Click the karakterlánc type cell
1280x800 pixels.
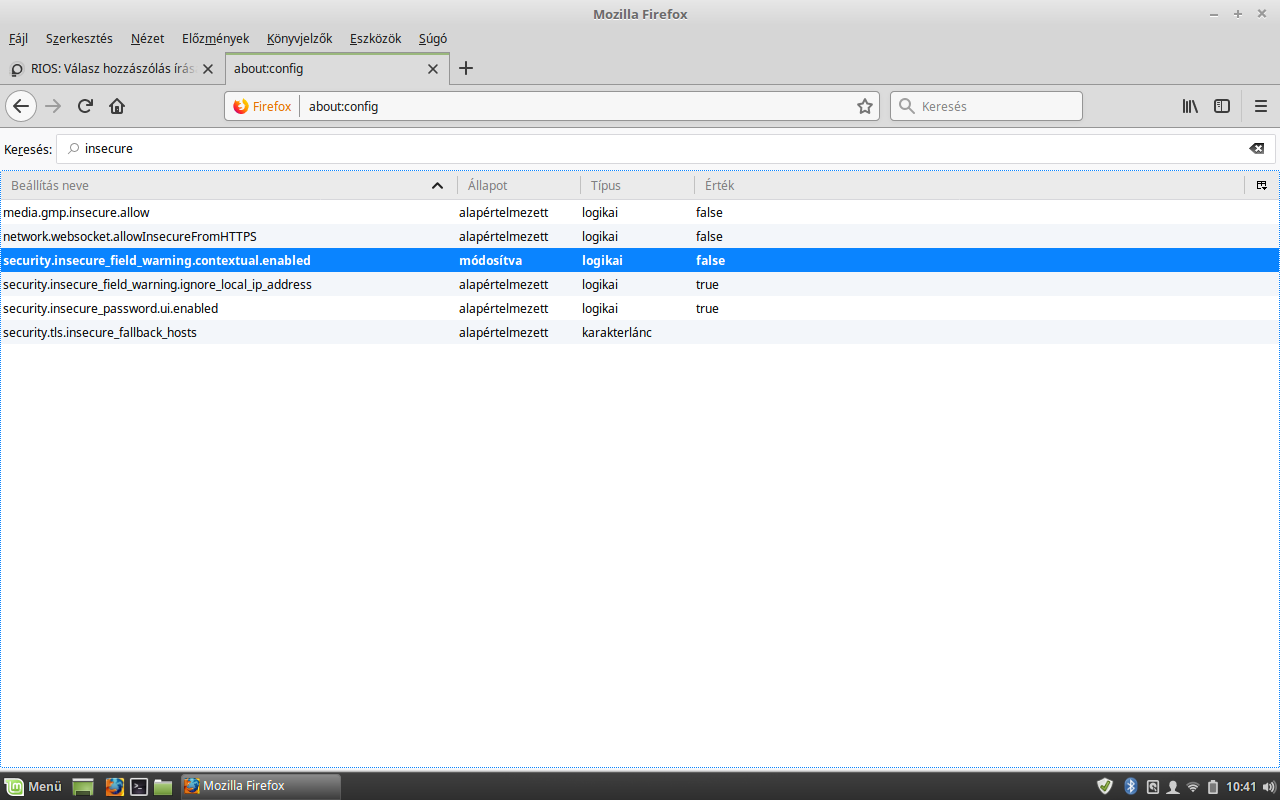point(617,332)
